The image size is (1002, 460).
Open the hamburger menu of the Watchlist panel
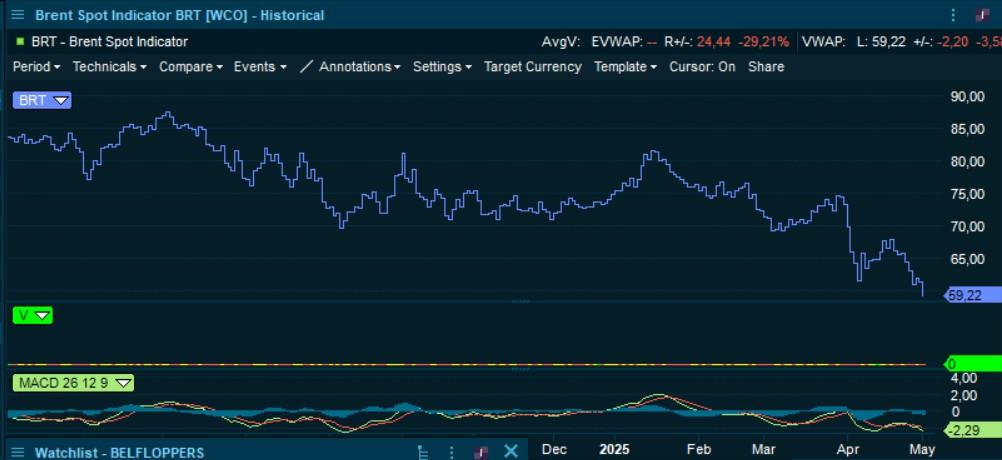pos(18,452)
